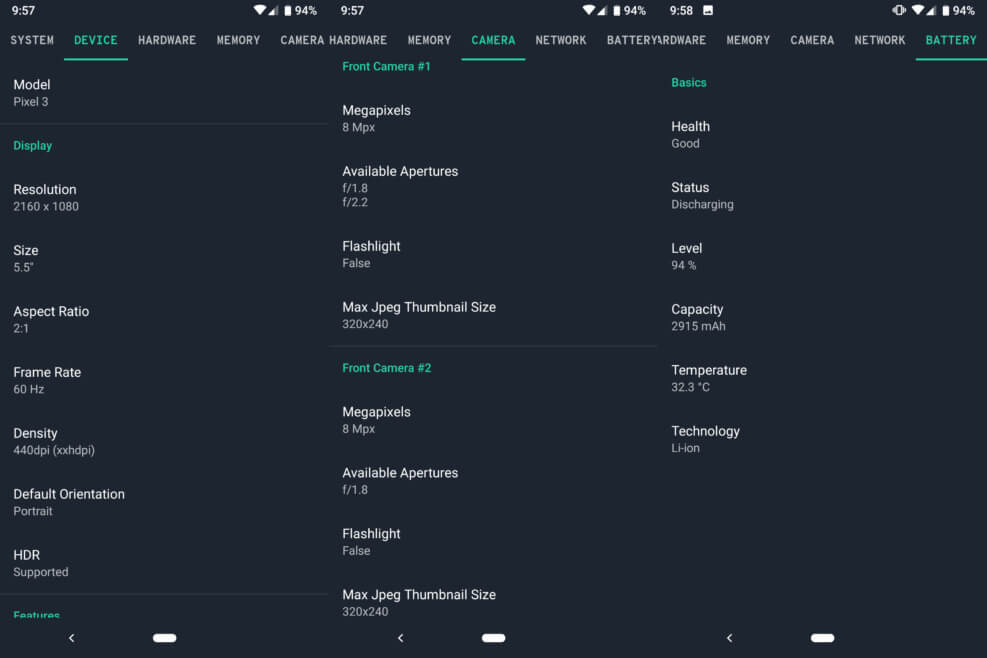The height and width of the screenshot is (658, 987).
Task: Select the green highlighted CAMERA tab
Action: pos(493,40)
